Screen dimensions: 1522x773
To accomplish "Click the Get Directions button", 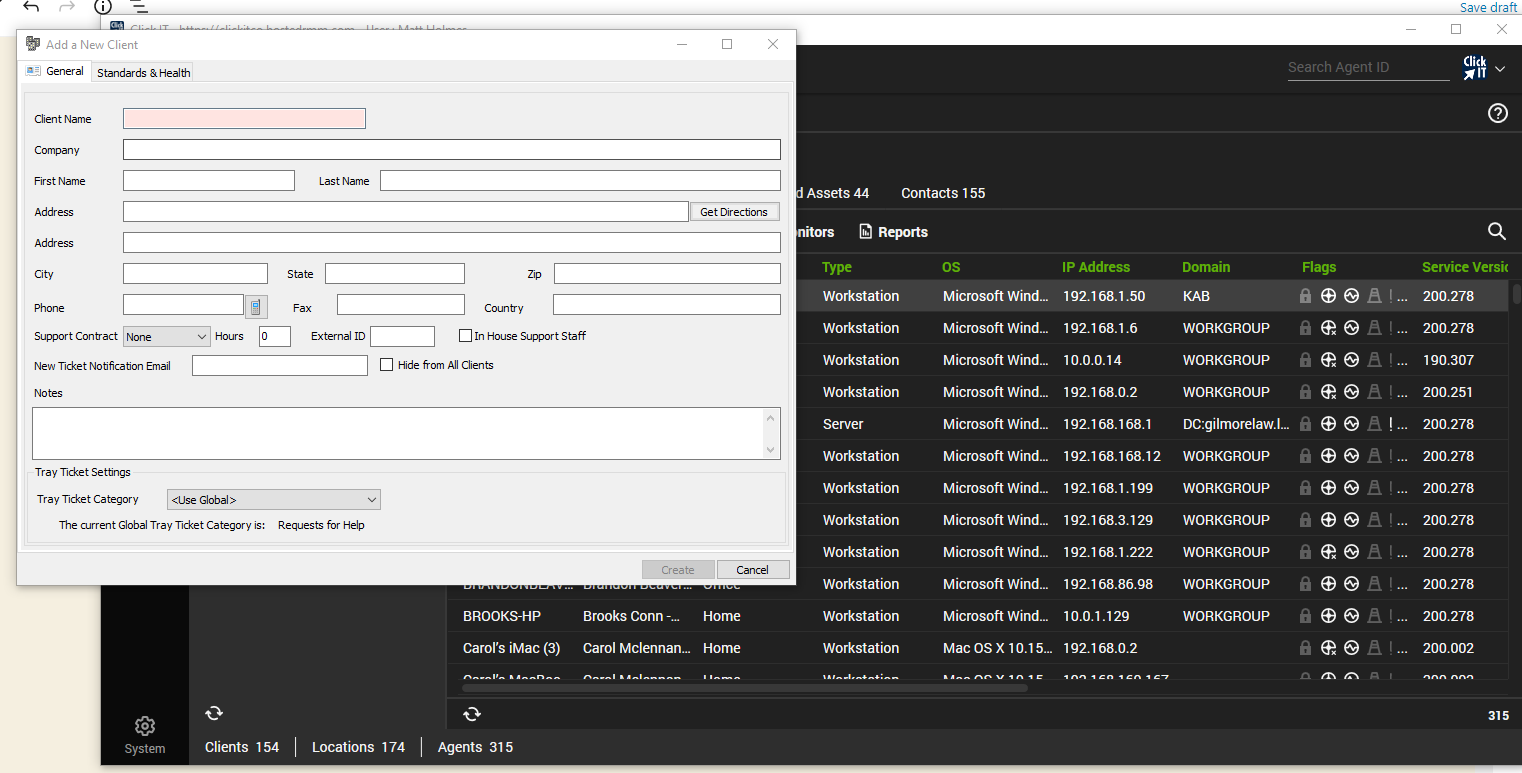I will (734, 212).
